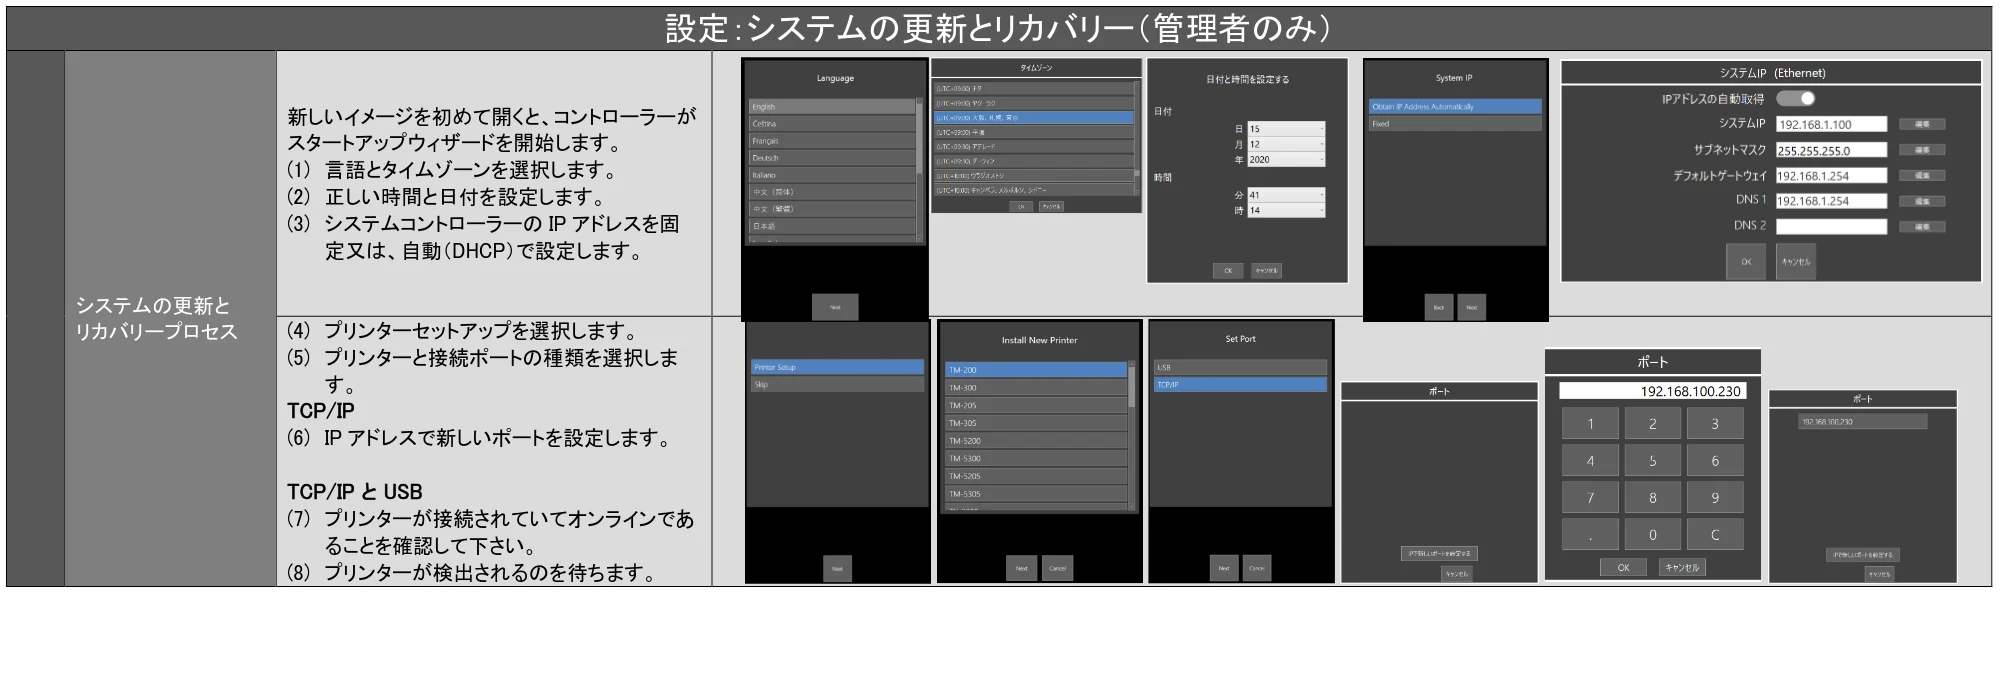Open the 時 (hour) dropdown showing 14
The height and width of the screenshot is (677, 2000).
point(1286,210)
